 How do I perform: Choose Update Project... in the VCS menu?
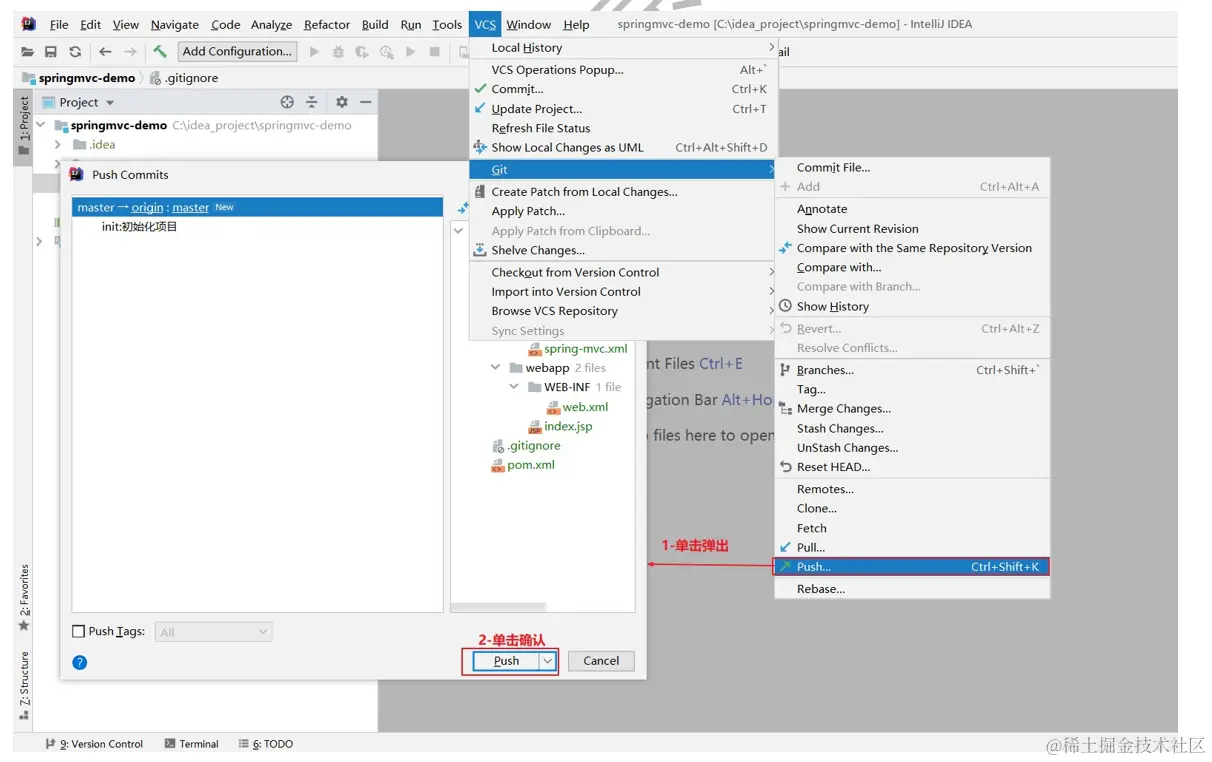623,109
